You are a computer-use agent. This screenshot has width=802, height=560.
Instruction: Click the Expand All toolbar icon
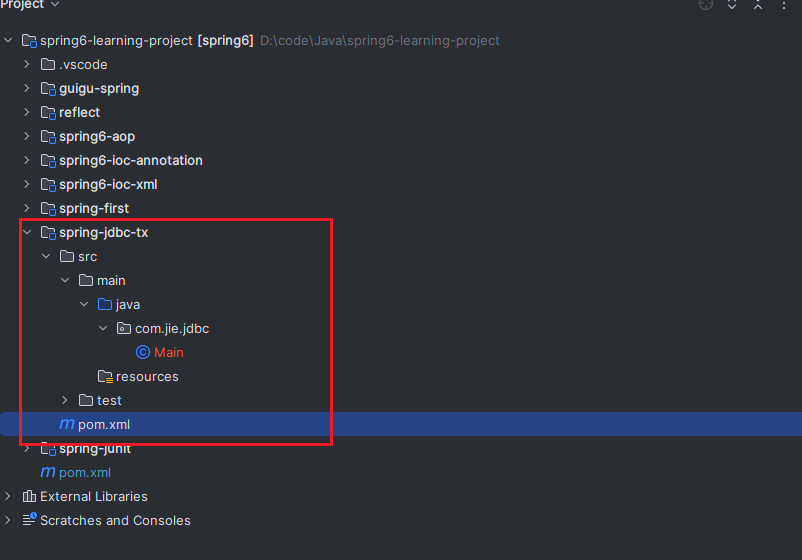732,5
